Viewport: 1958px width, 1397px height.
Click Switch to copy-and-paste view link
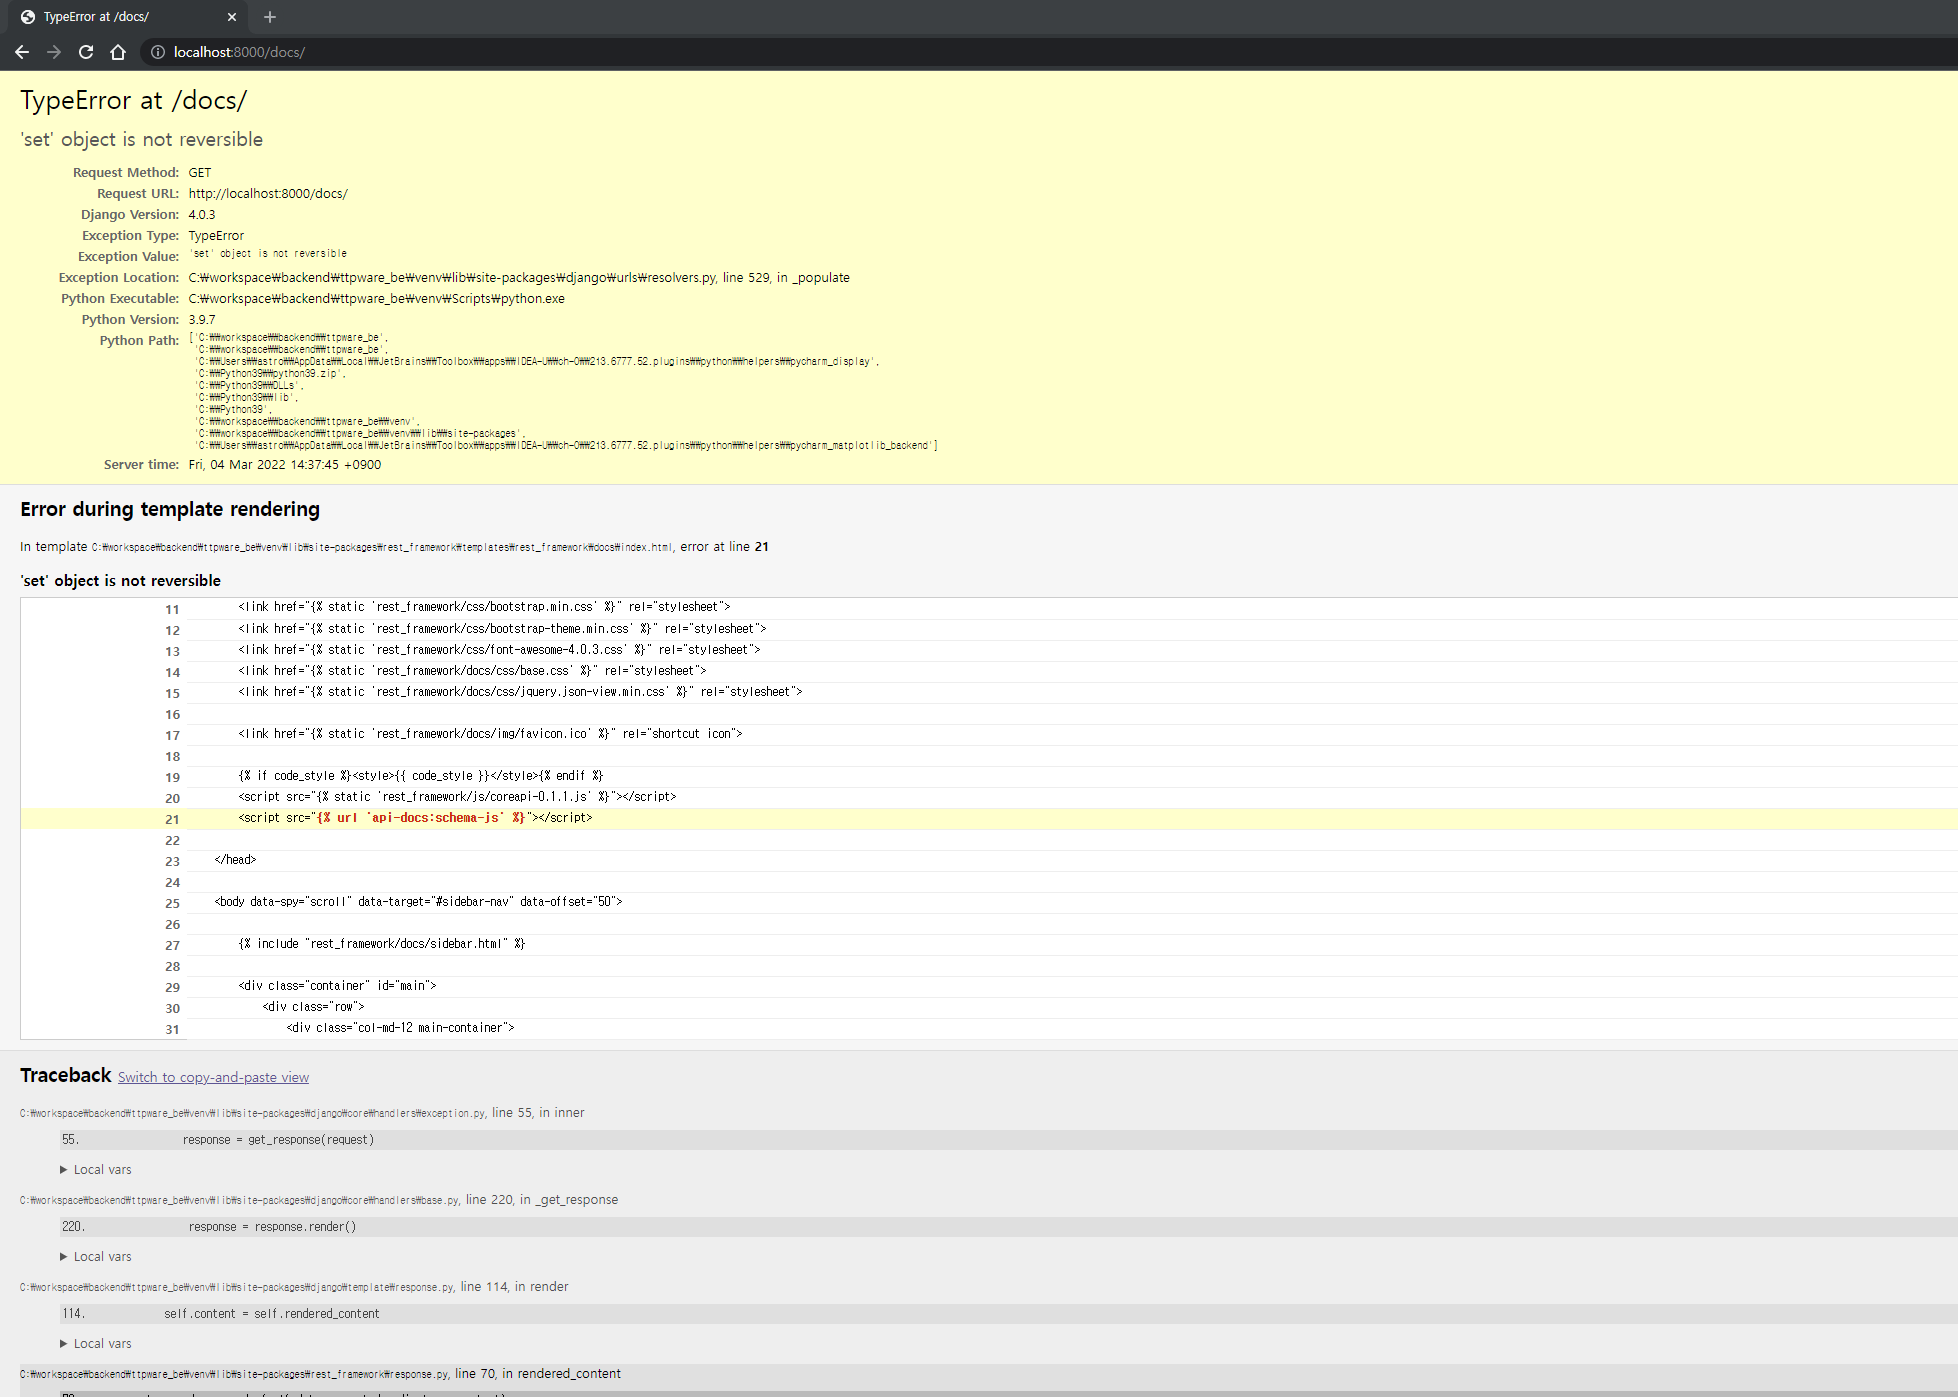click(x=213, y=1077)
